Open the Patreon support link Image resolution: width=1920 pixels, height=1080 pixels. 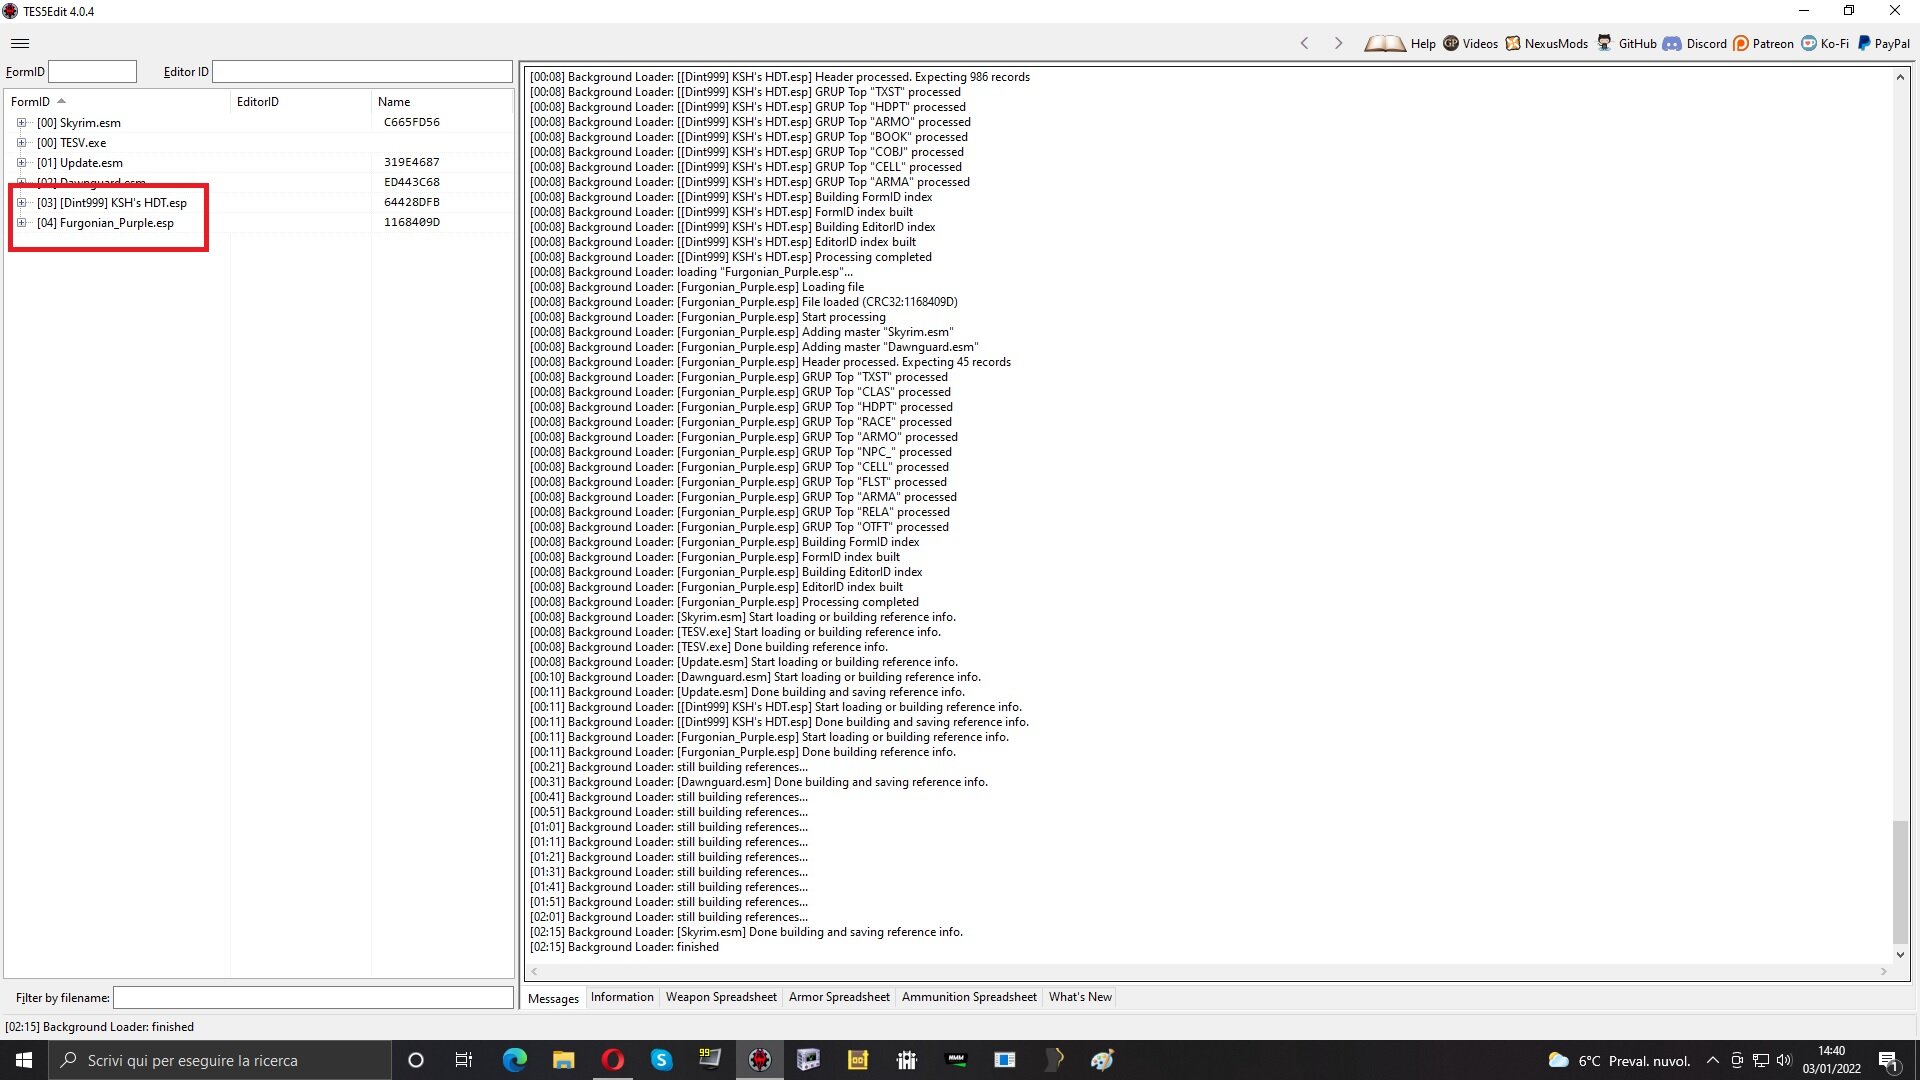pos(1763,43)
